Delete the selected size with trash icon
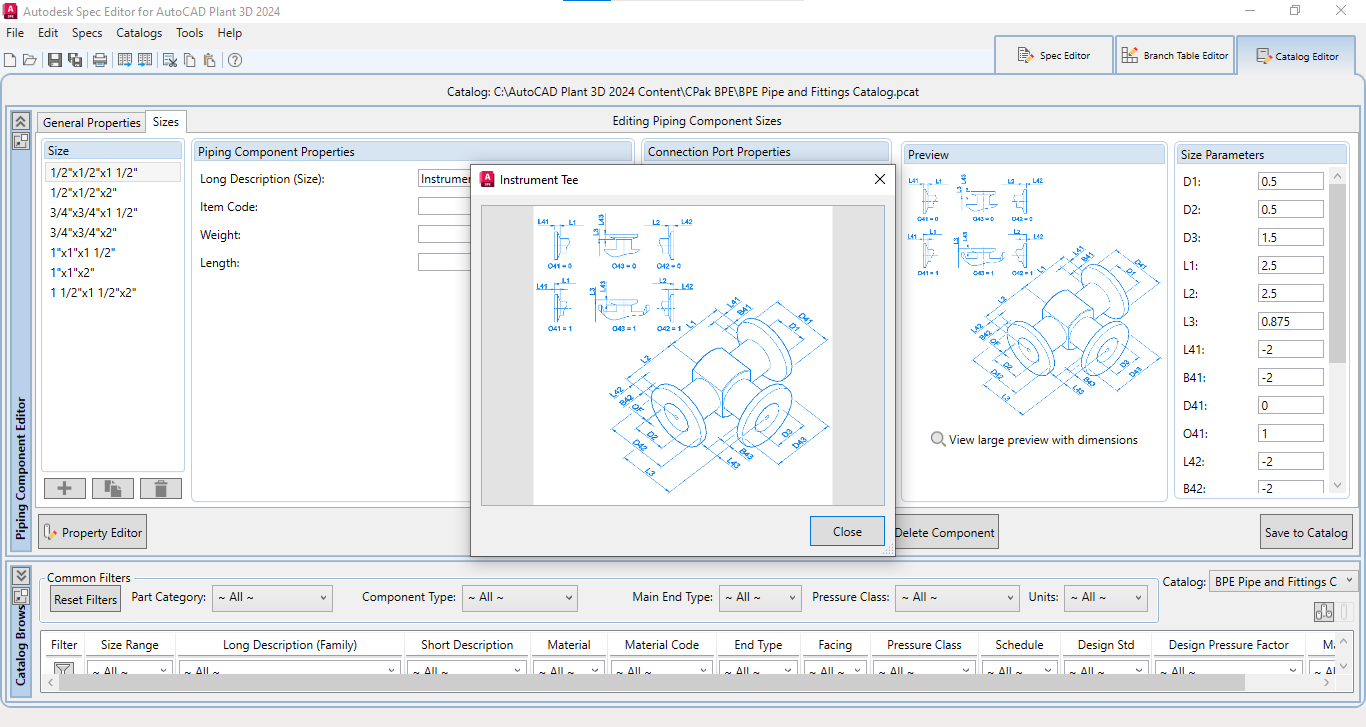Screen dimensions: 1366x727 tap(161, 488)
